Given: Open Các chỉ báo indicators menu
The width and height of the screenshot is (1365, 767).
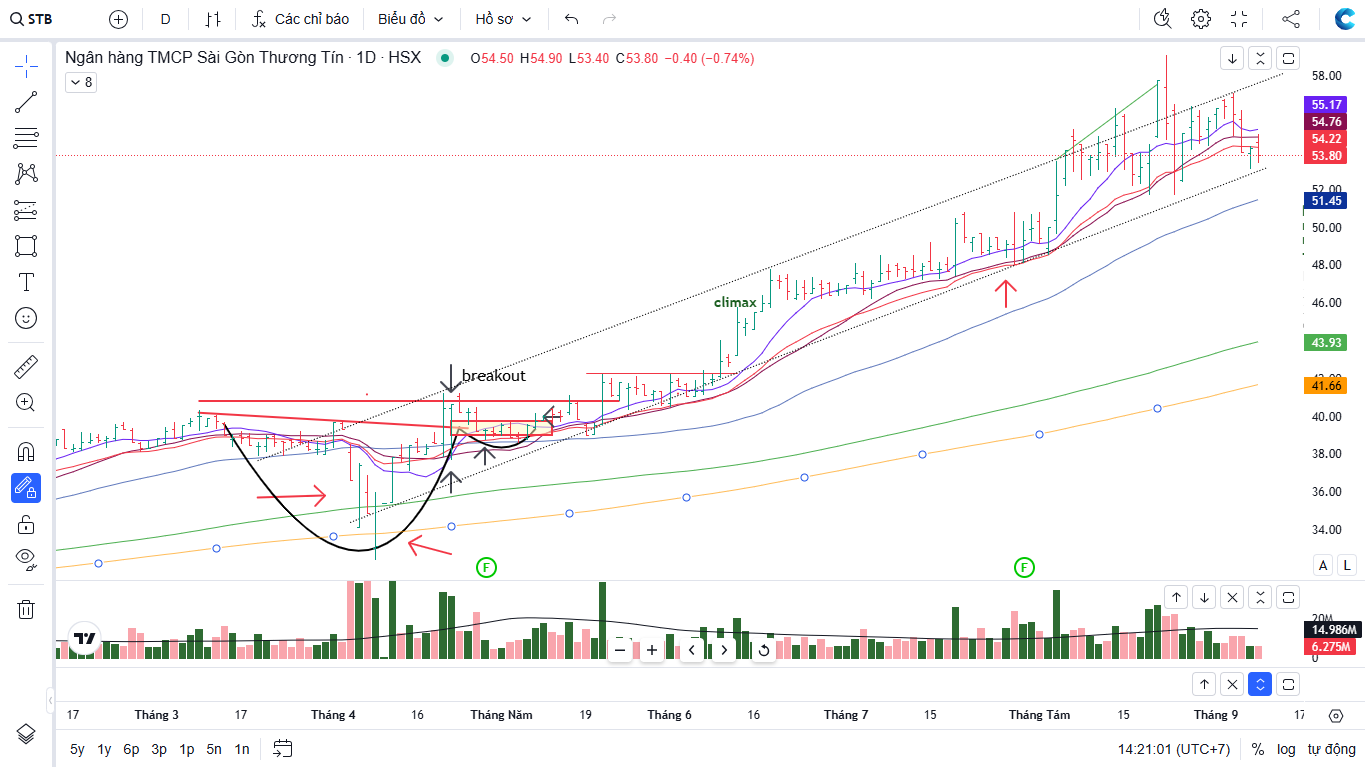Looking at the screenshot, I should pyautogui.click(x=300, y=19).
